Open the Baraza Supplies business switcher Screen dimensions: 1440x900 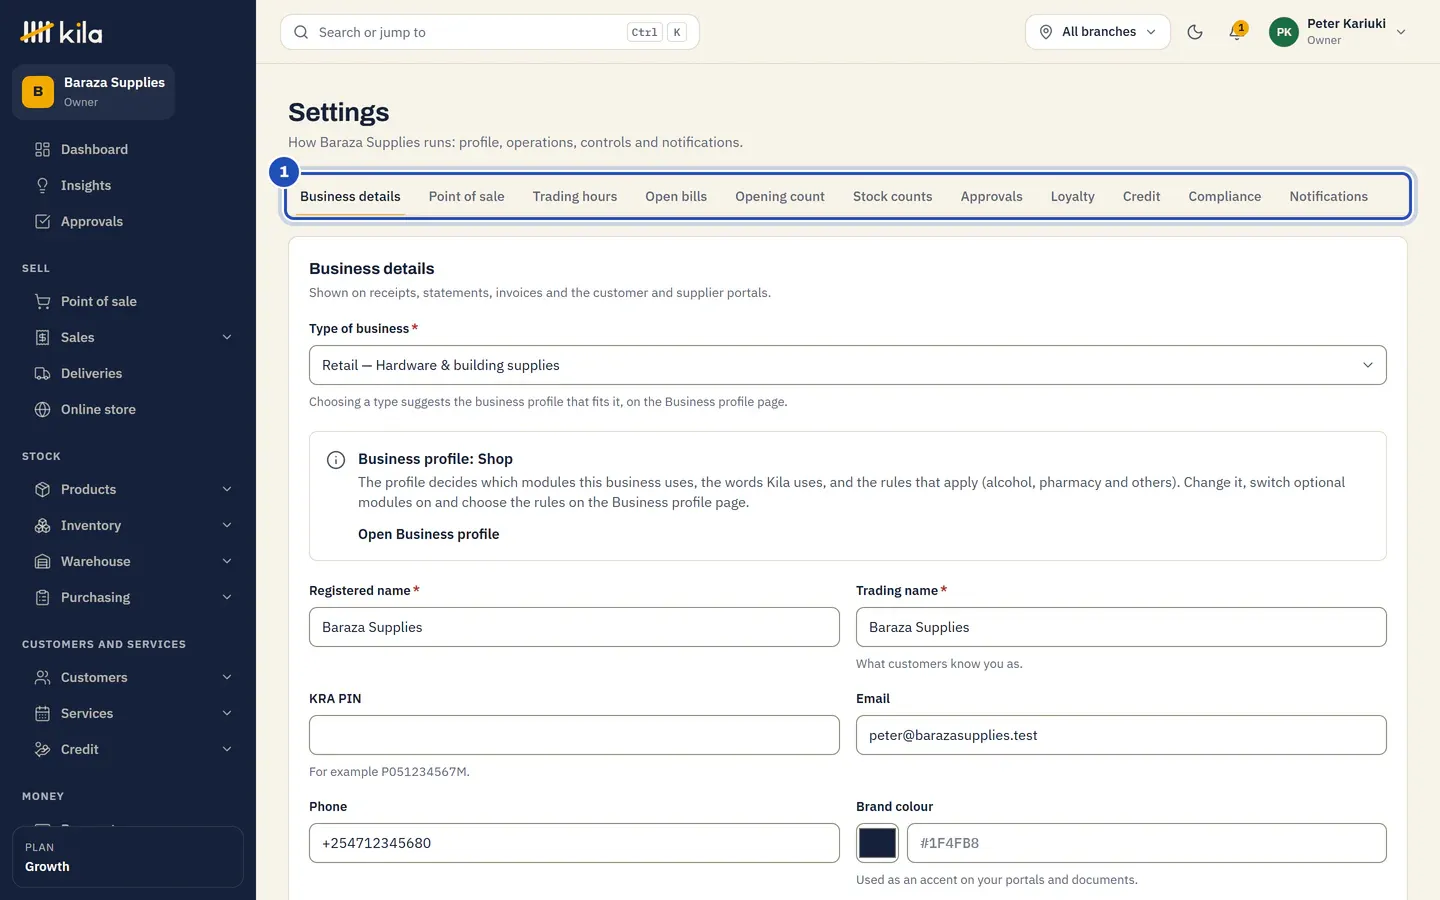pos(94,92)
